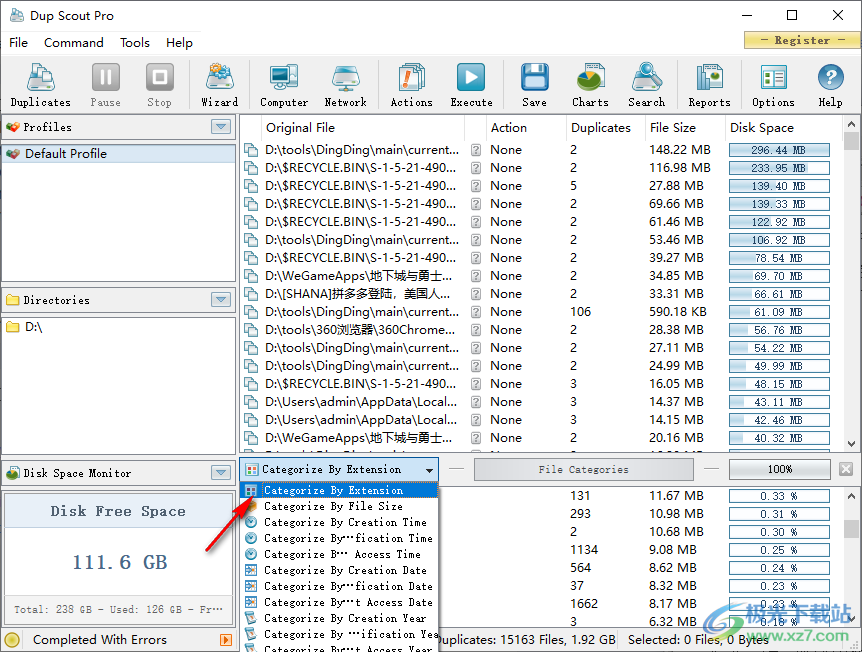Select the row with file size 590.18 KB
862x652 pixels.
click(541, 312)
